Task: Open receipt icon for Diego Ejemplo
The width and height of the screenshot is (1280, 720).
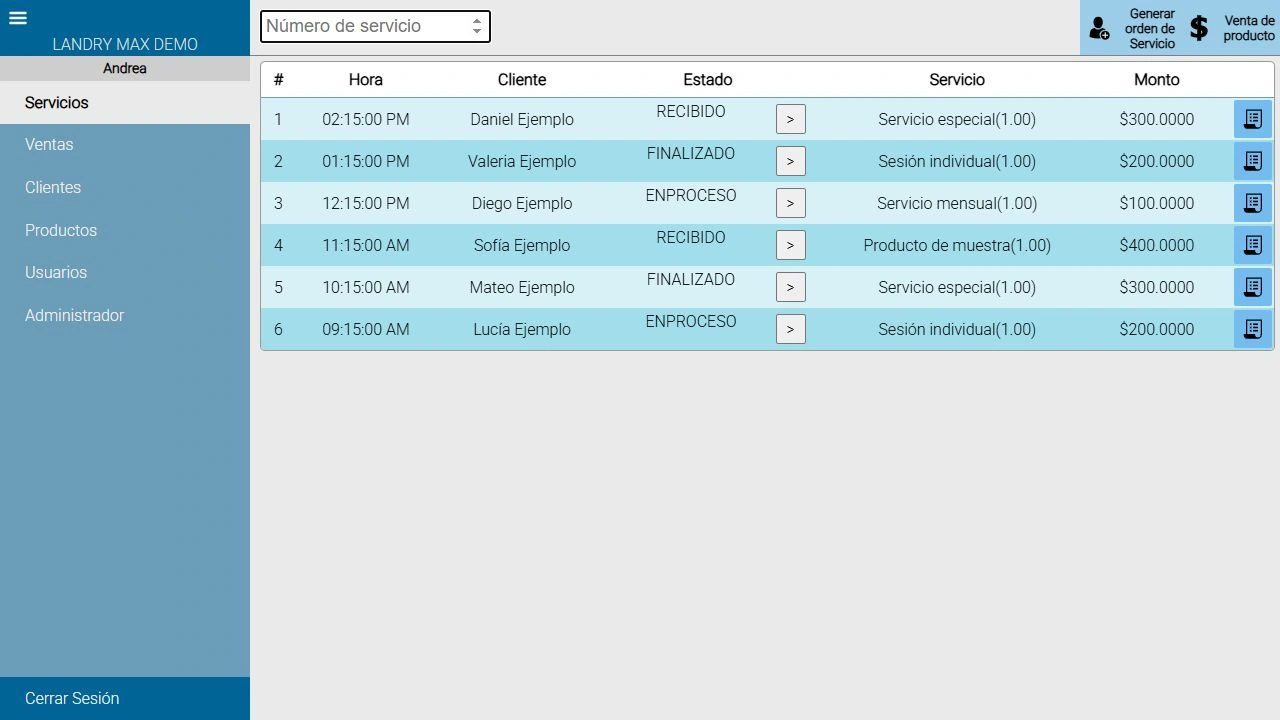Action: click(1252, 203)
